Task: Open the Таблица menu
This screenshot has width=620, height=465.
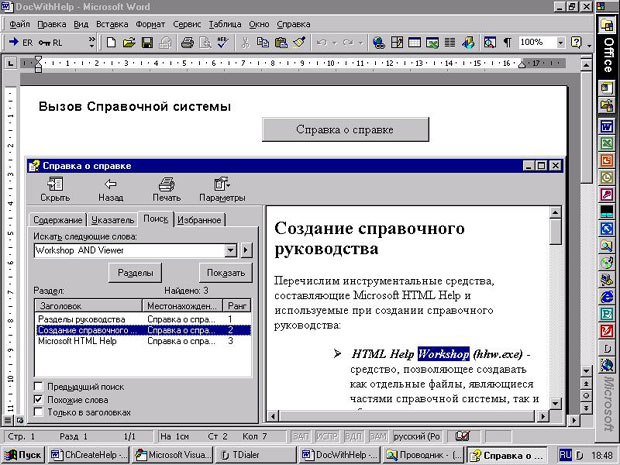Action: coord(225,24)
